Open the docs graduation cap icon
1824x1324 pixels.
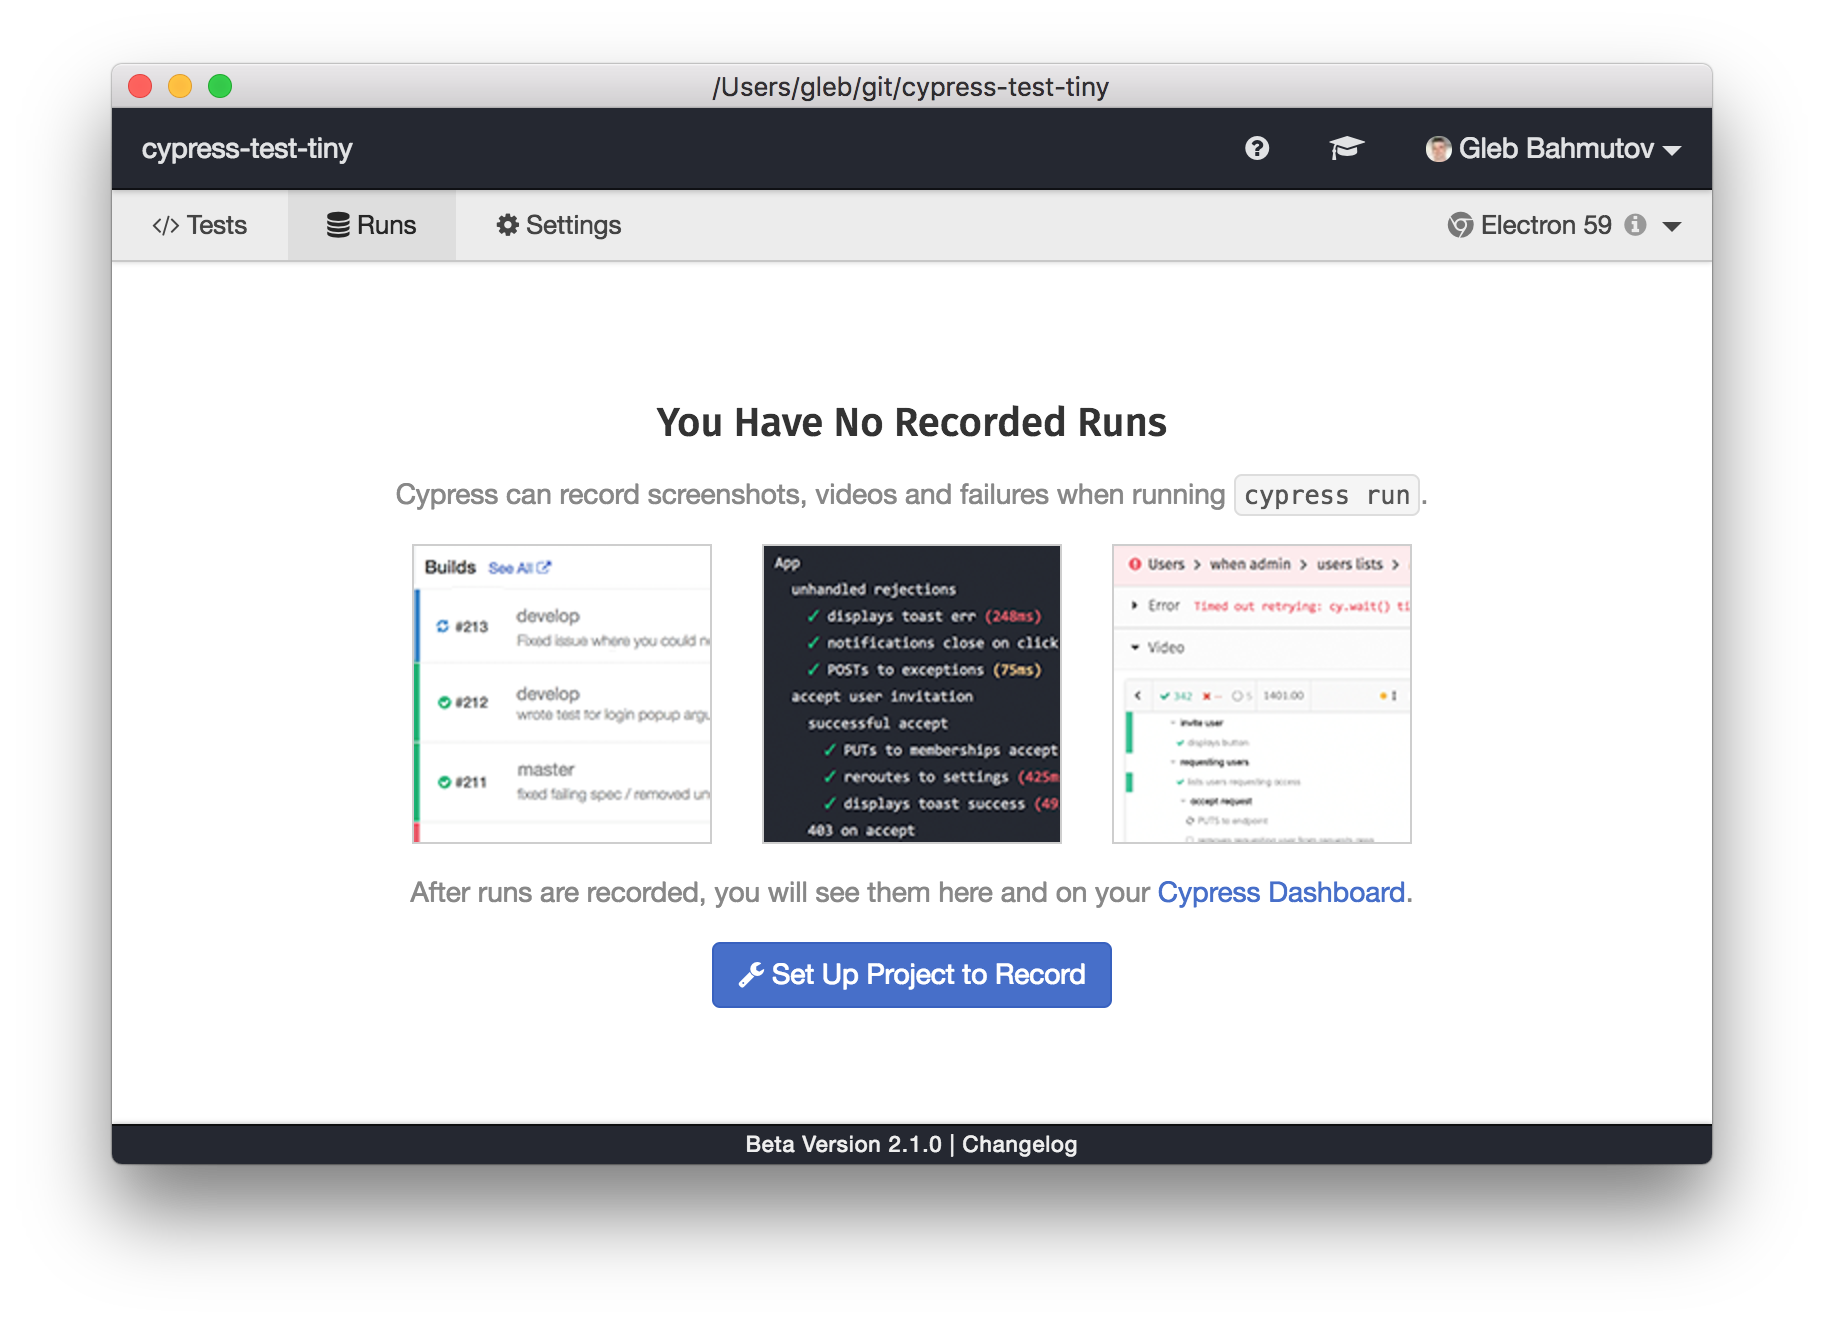click(x=1346, y=148)
